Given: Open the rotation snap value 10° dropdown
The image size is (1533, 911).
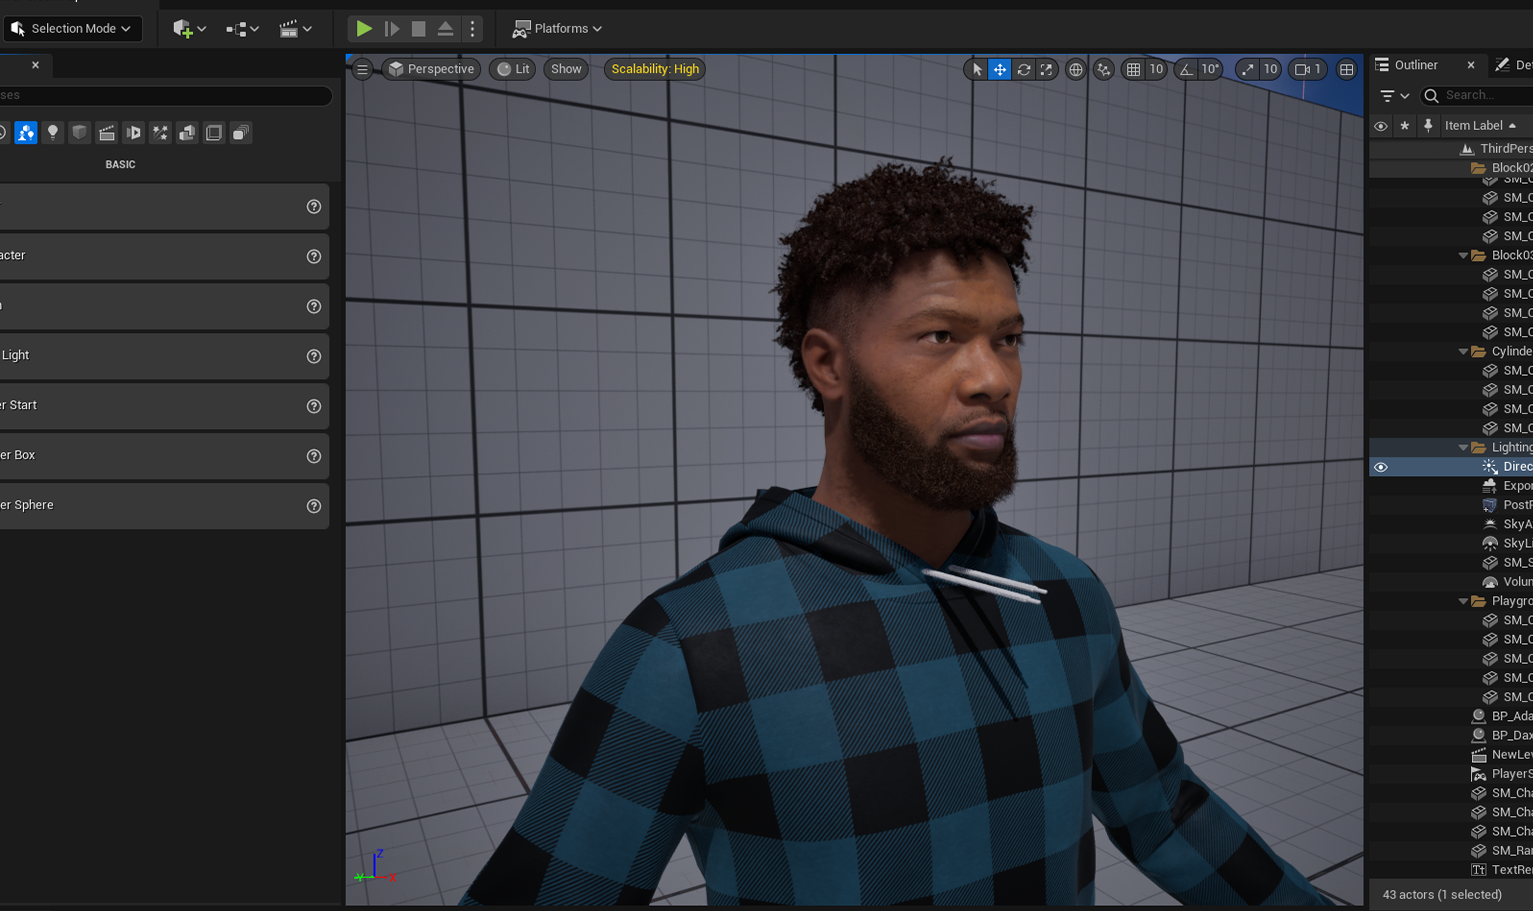Looking at the screenshot, I should tap(1210, 69).
